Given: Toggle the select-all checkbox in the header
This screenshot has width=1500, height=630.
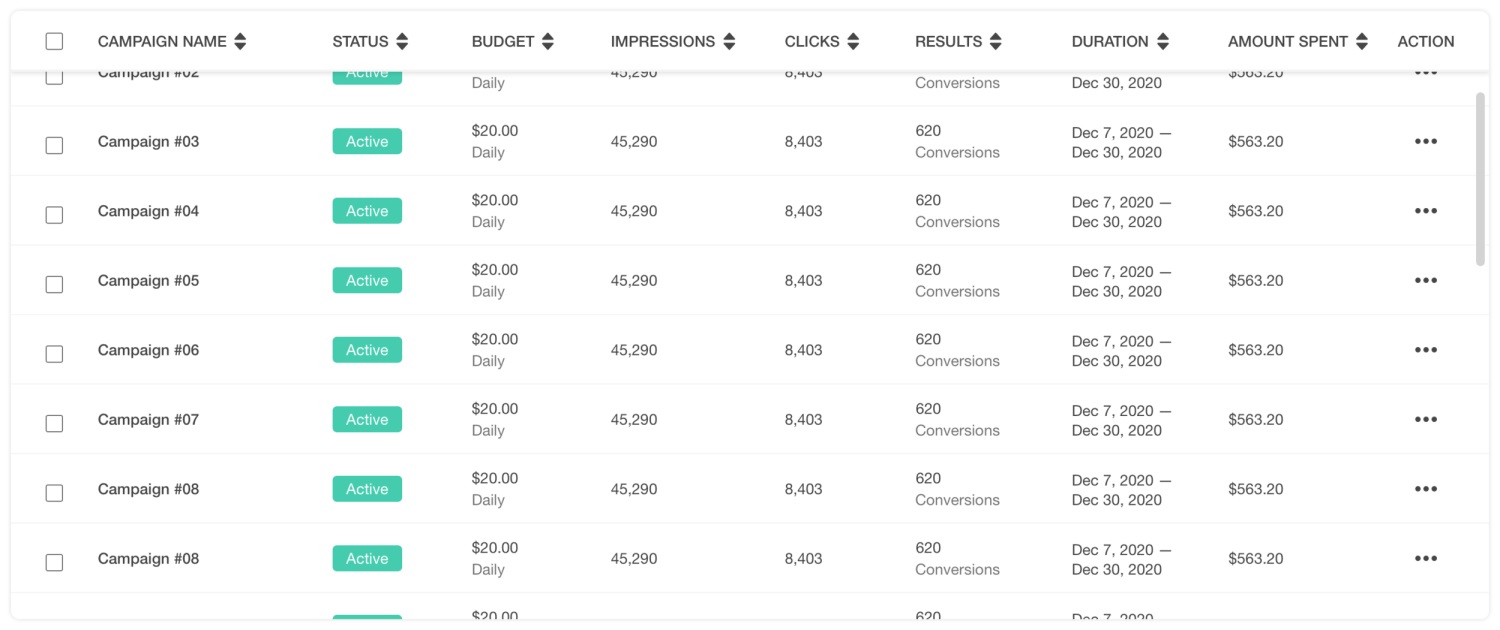Looking at the screenshot, I should [54, 41].
